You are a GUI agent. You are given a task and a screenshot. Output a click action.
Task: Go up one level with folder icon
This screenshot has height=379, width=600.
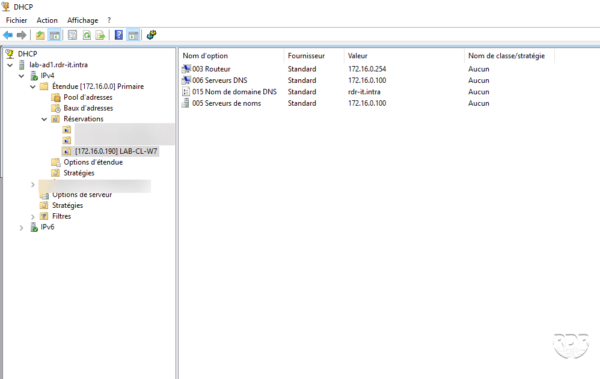coord(40,35)
